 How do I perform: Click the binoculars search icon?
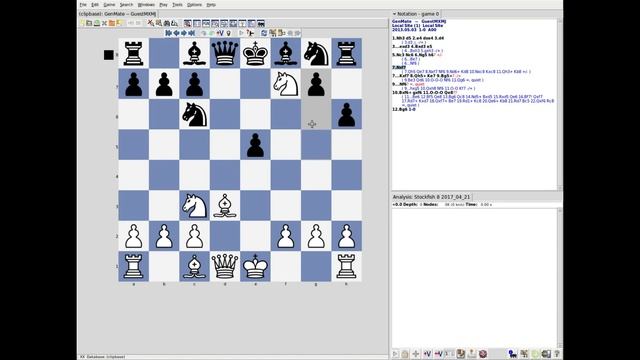tap(167, 23)
